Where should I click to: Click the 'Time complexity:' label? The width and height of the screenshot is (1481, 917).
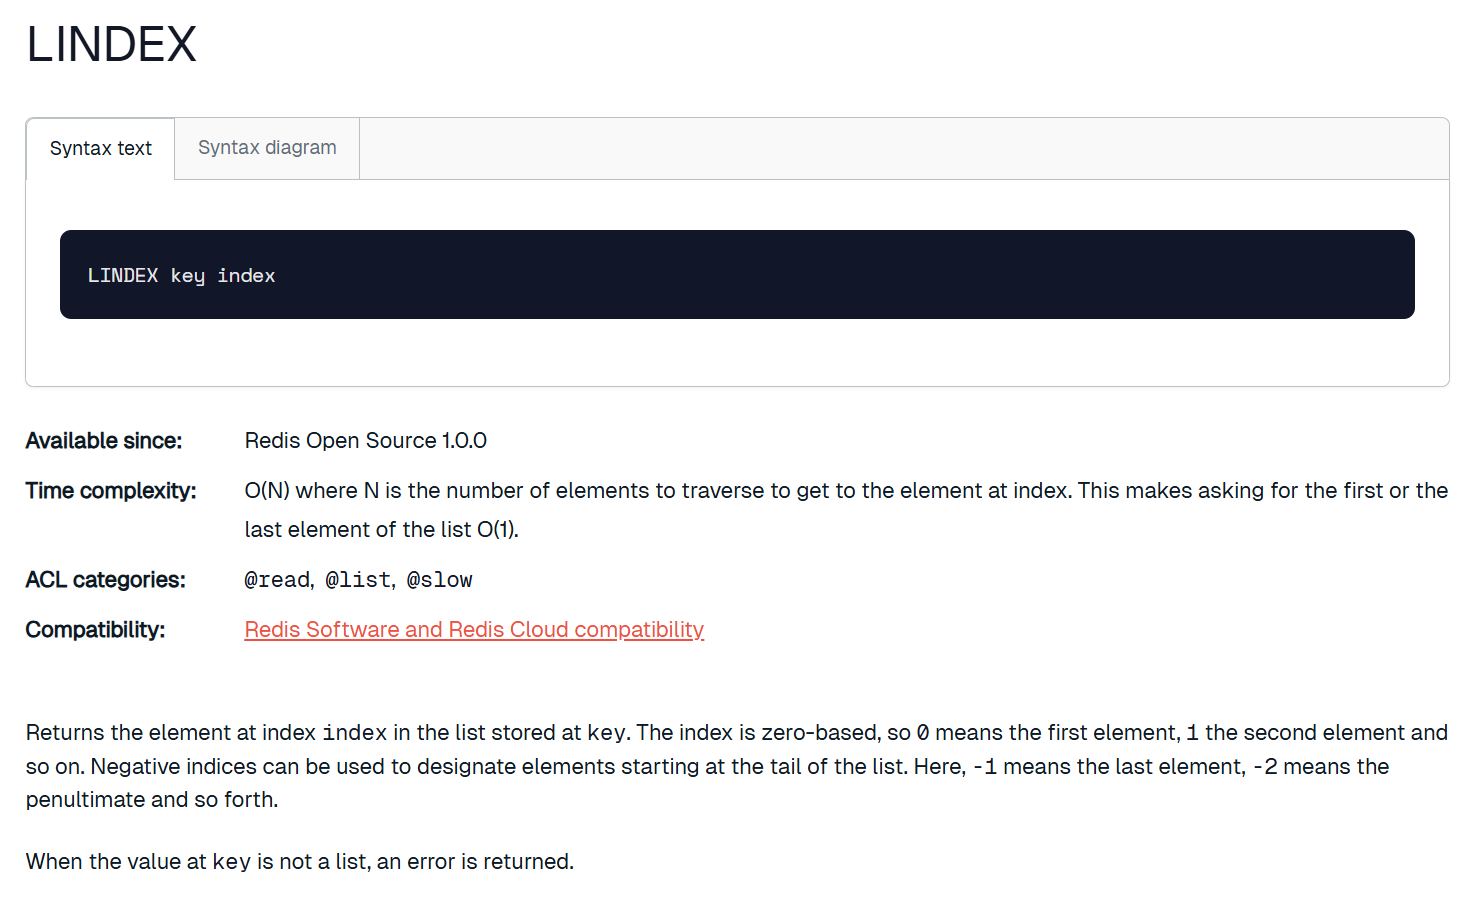click(x=111, y=491)
